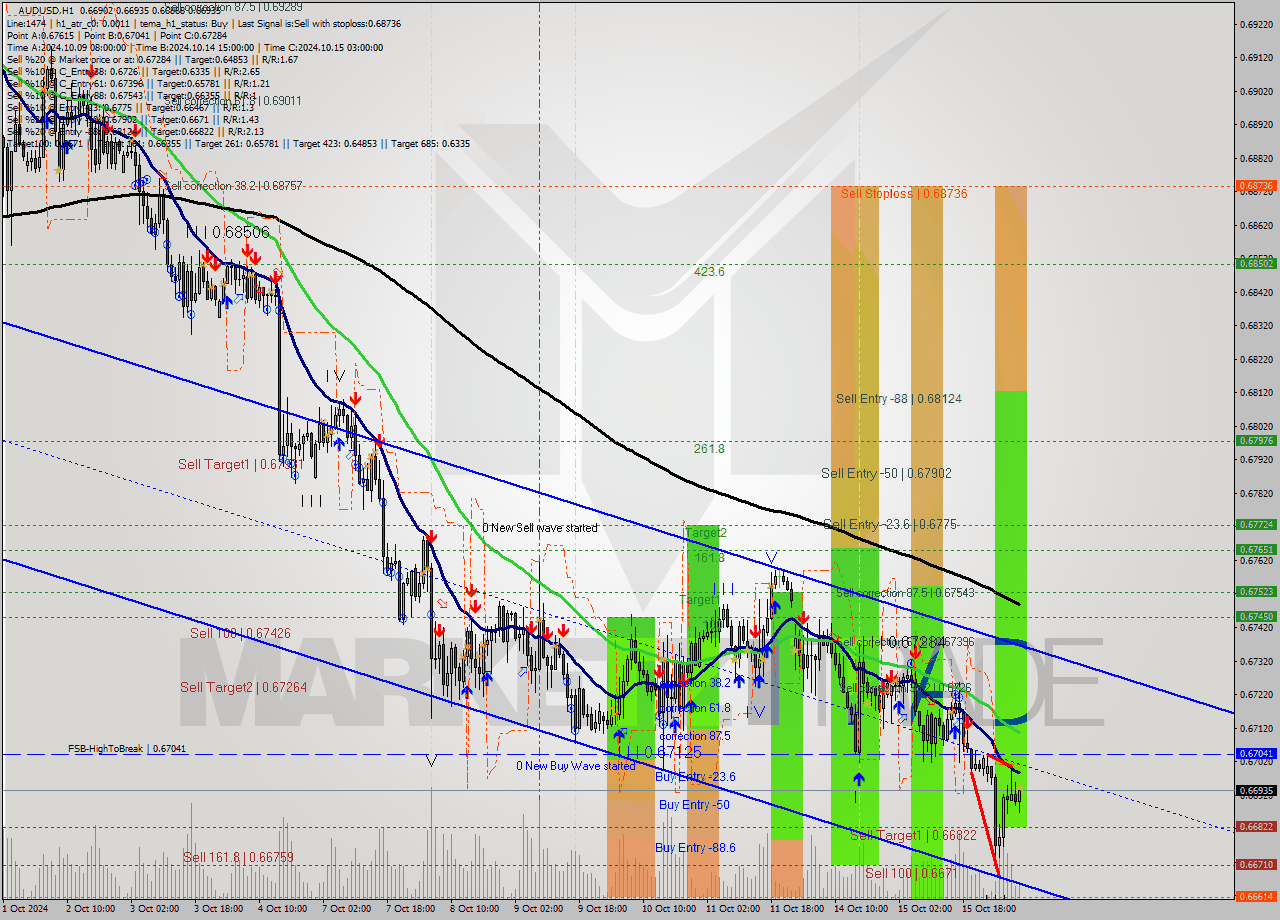The height and width of the screenshot is (920, 1280).
Task: Click the current price 0.66935 axis tag
Action: [1256, 790]
